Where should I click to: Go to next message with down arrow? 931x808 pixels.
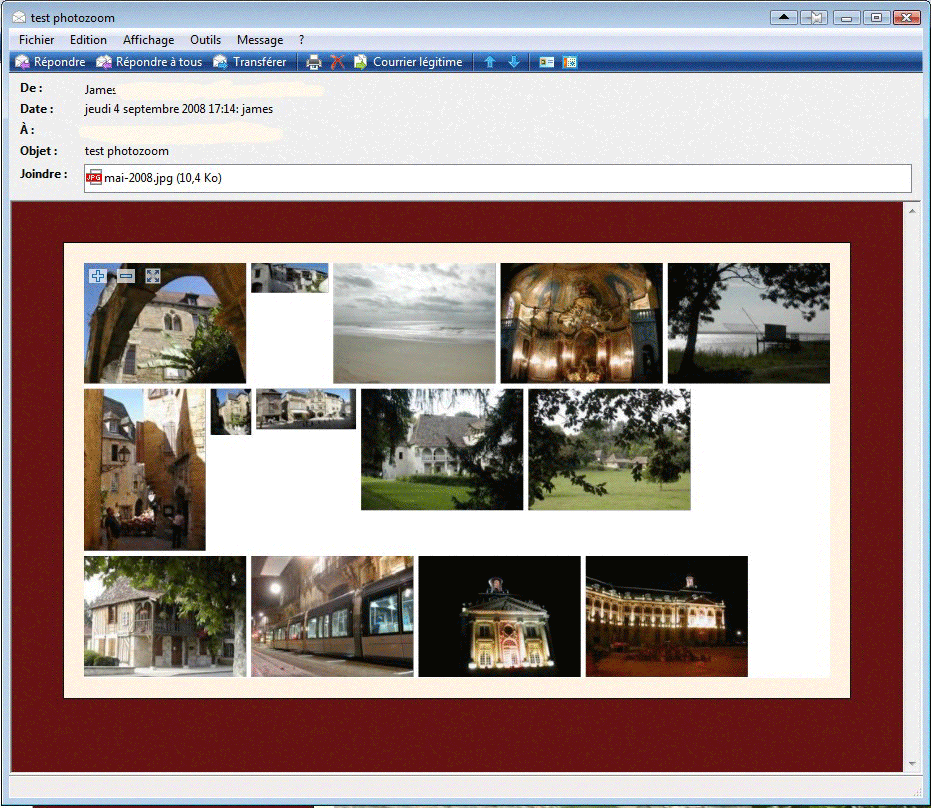pos(514,62)
